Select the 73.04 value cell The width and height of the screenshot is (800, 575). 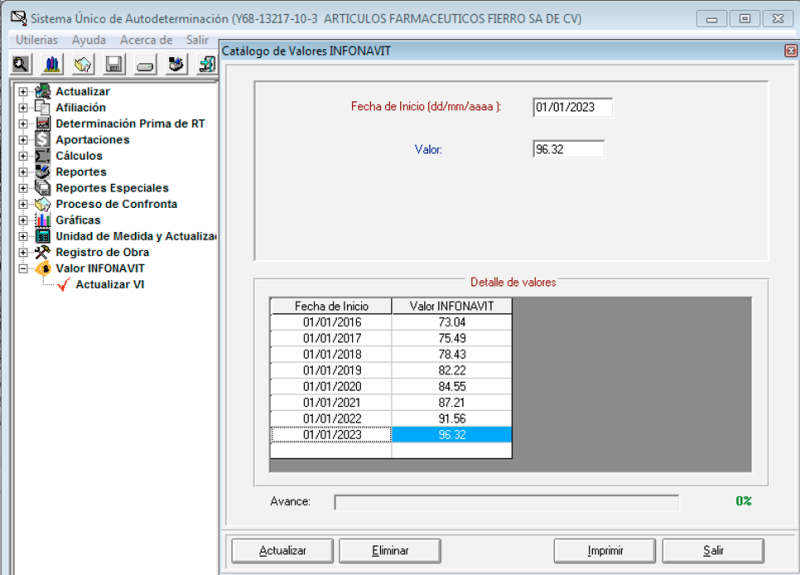(452, 322)
